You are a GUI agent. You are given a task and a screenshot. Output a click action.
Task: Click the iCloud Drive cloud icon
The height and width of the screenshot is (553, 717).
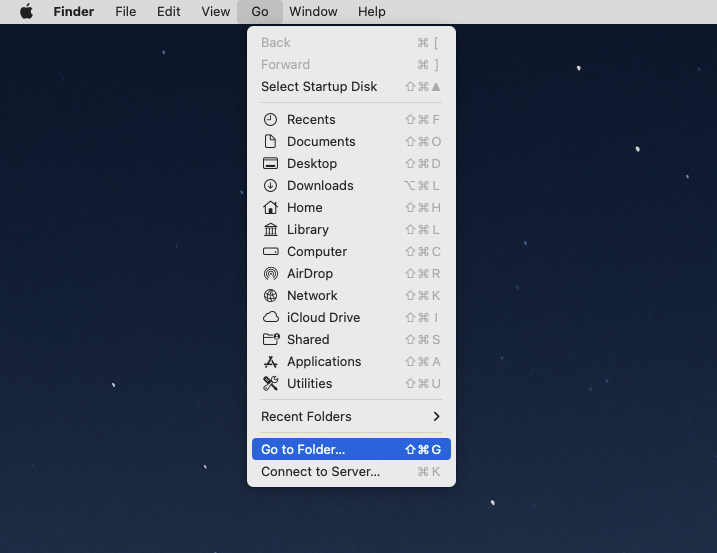point(270,317)
